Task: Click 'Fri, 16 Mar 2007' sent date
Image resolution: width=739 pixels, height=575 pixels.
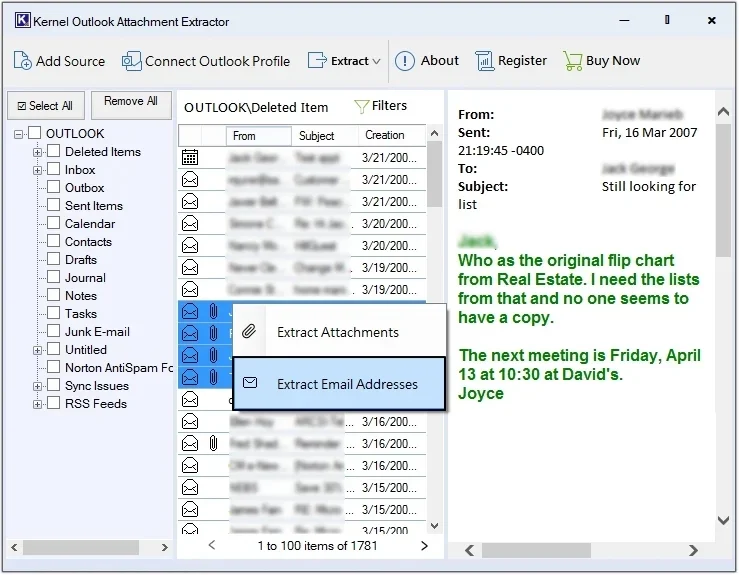Action: (x=649, y=132)
